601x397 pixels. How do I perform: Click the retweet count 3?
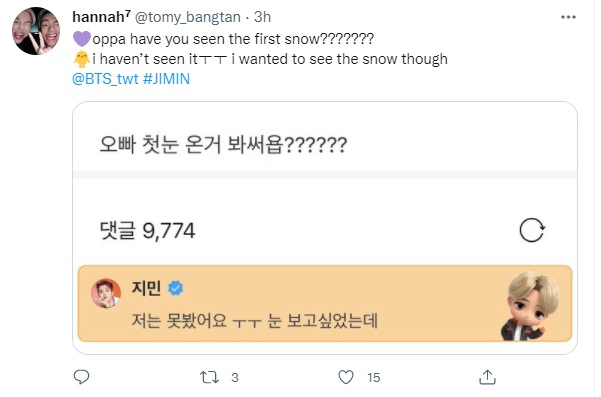(235, 378)
